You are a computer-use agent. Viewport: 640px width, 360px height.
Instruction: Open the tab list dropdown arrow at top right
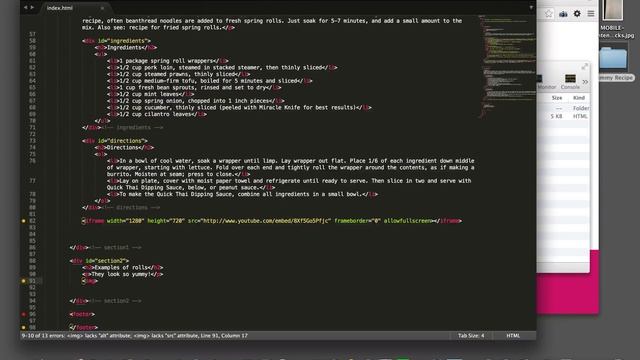point(531,7)
